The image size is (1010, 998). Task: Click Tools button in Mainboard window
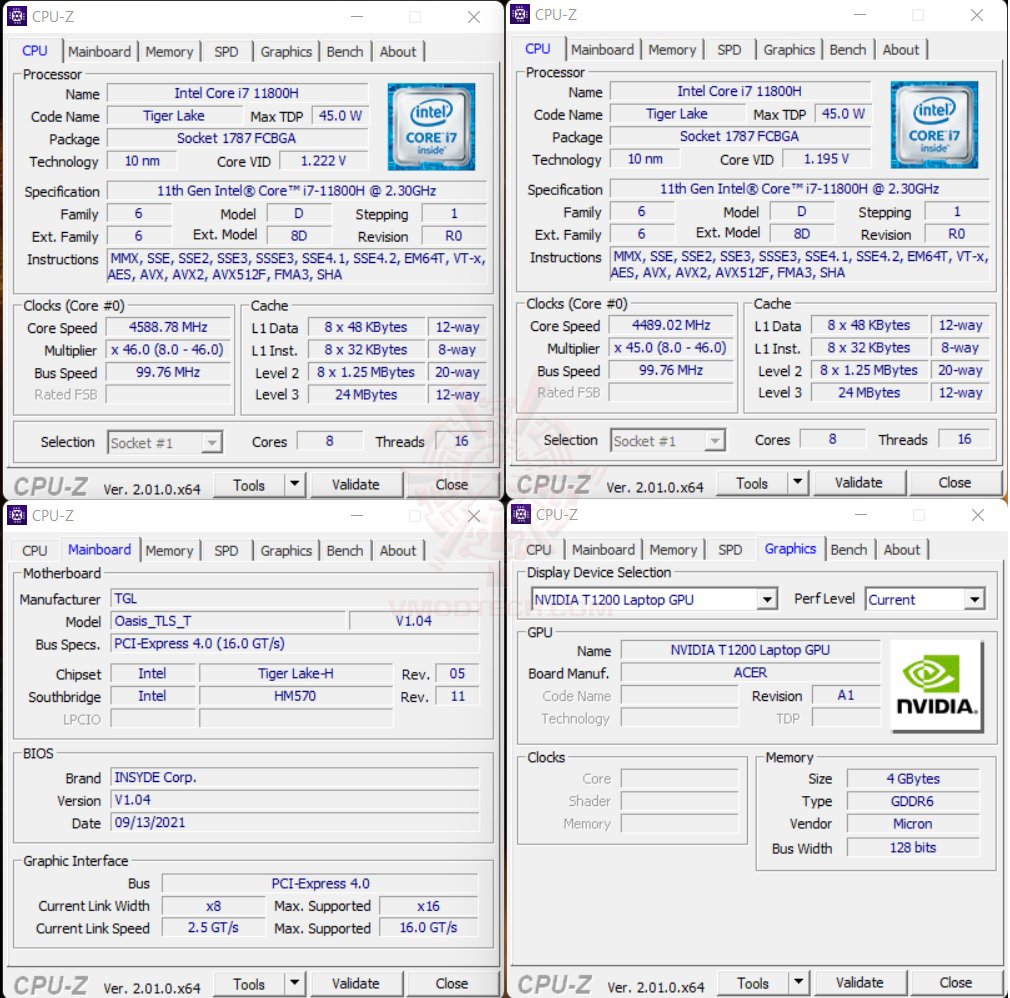[249, 984]
